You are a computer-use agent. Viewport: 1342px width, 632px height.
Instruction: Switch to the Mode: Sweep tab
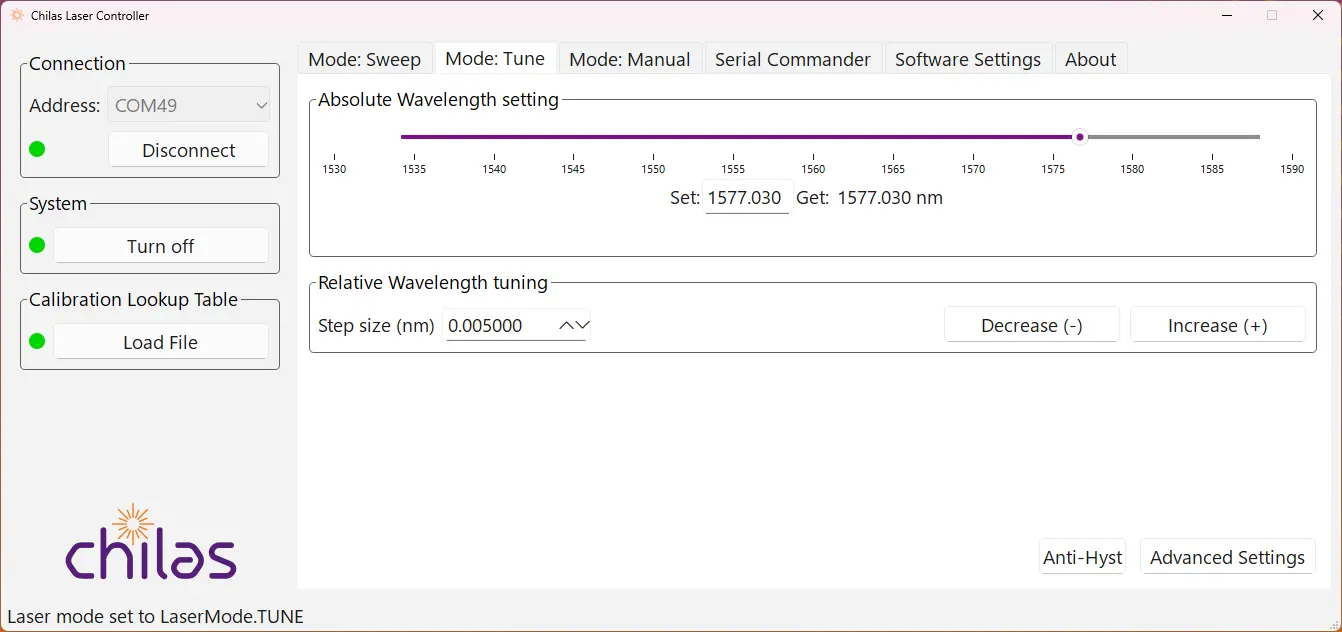365,59
